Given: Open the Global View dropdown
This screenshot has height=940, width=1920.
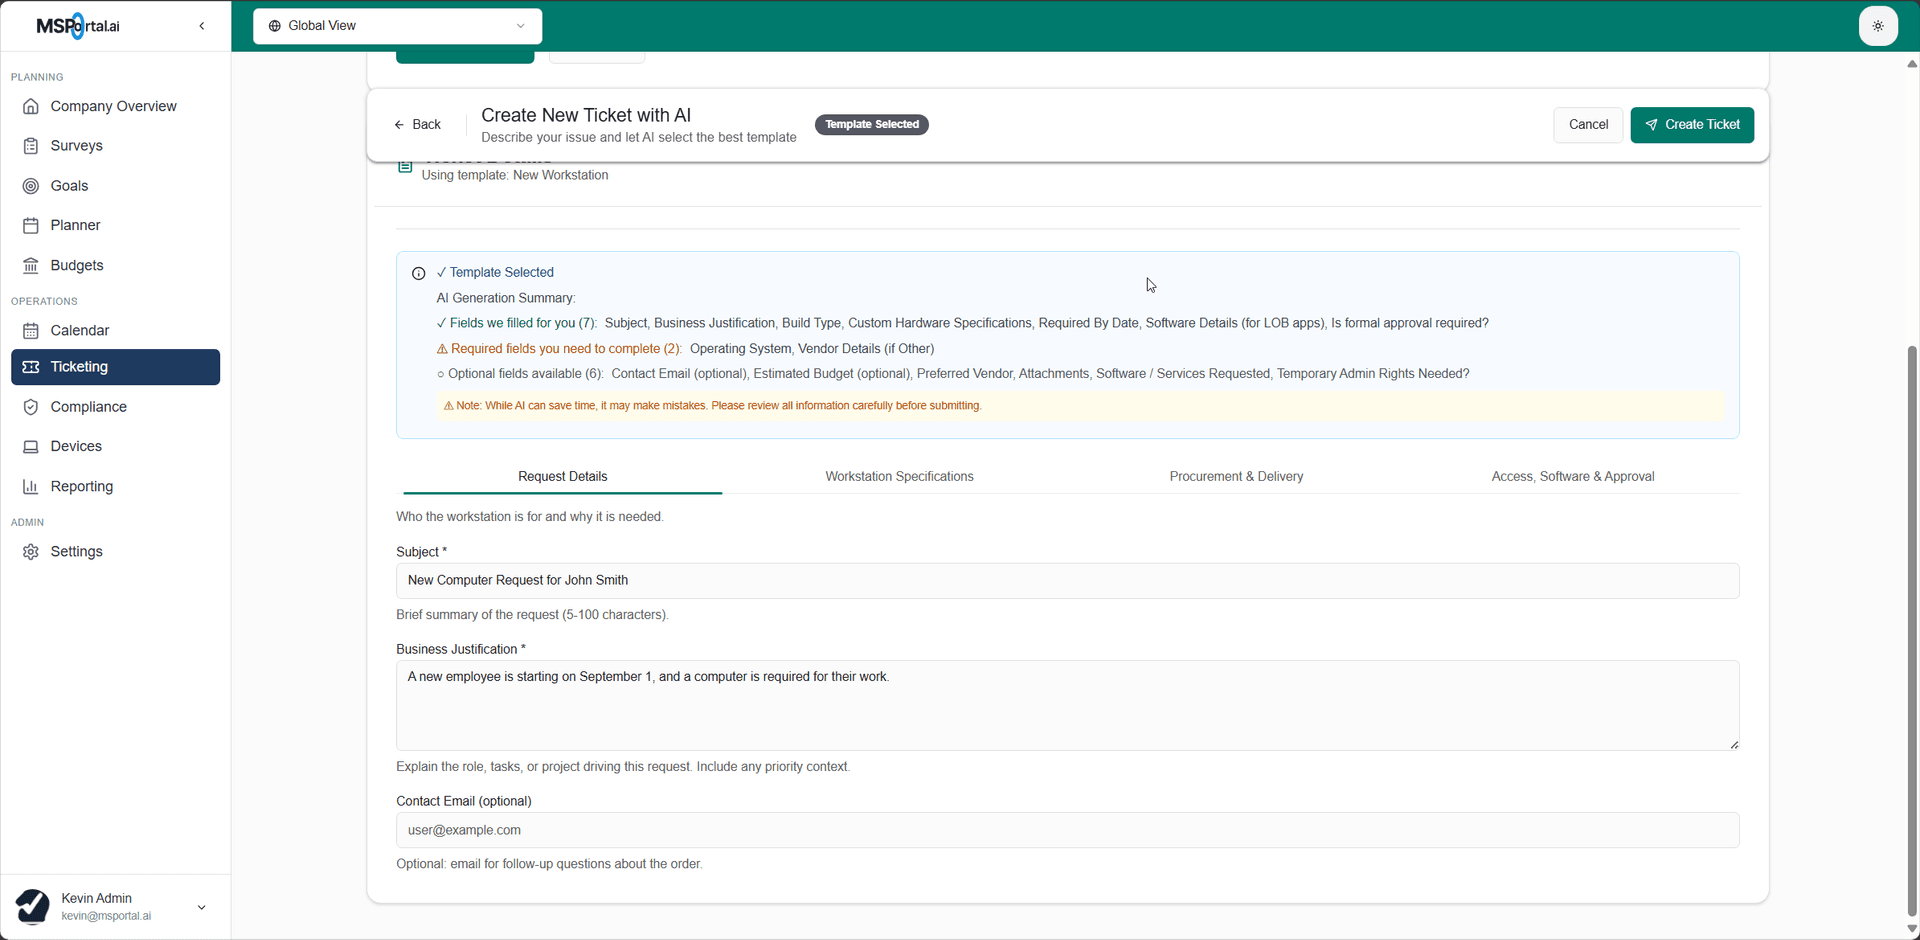Looking at the screenshot, I should click(x=397, y=26).
